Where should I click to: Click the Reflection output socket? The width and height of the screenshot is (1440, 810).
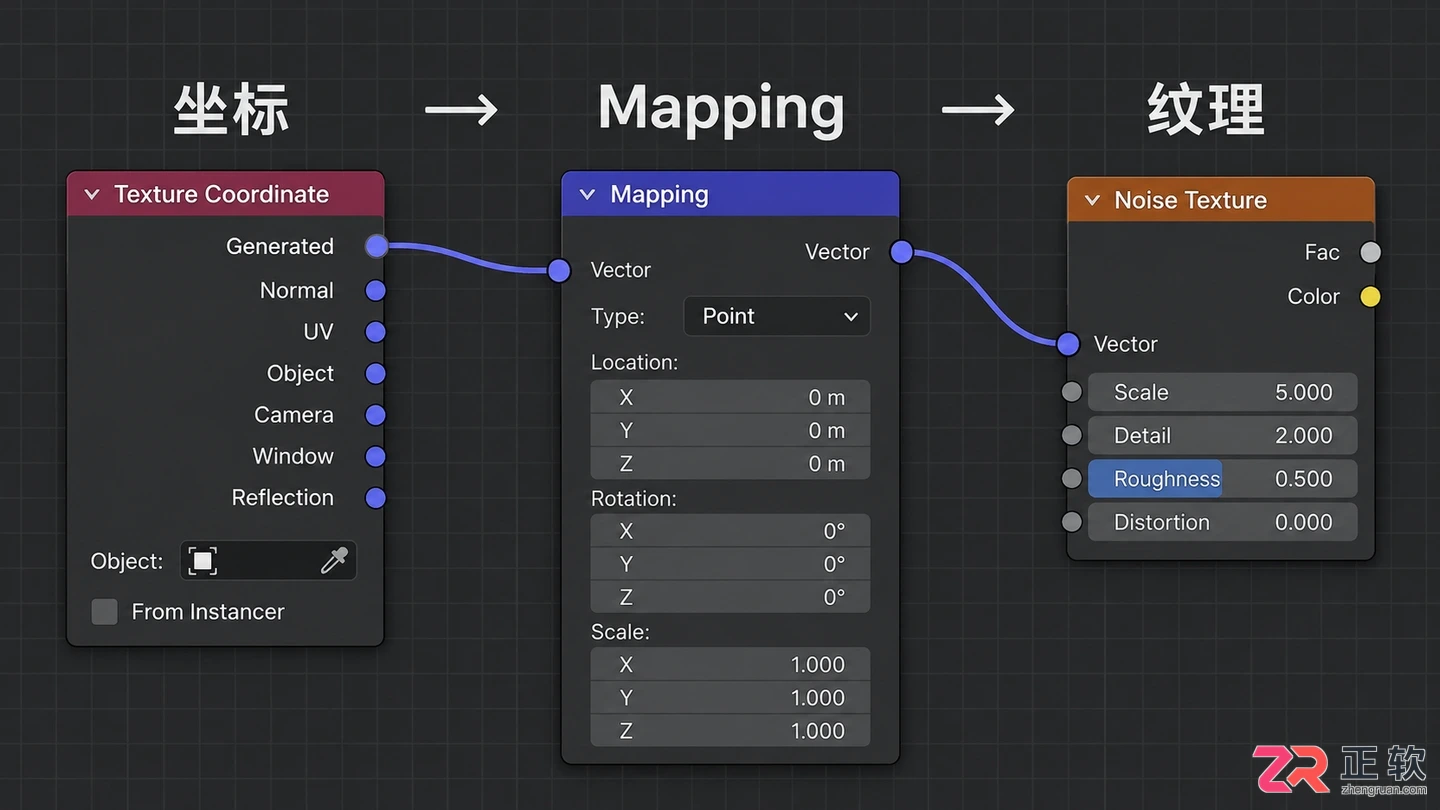coord(376,498)
